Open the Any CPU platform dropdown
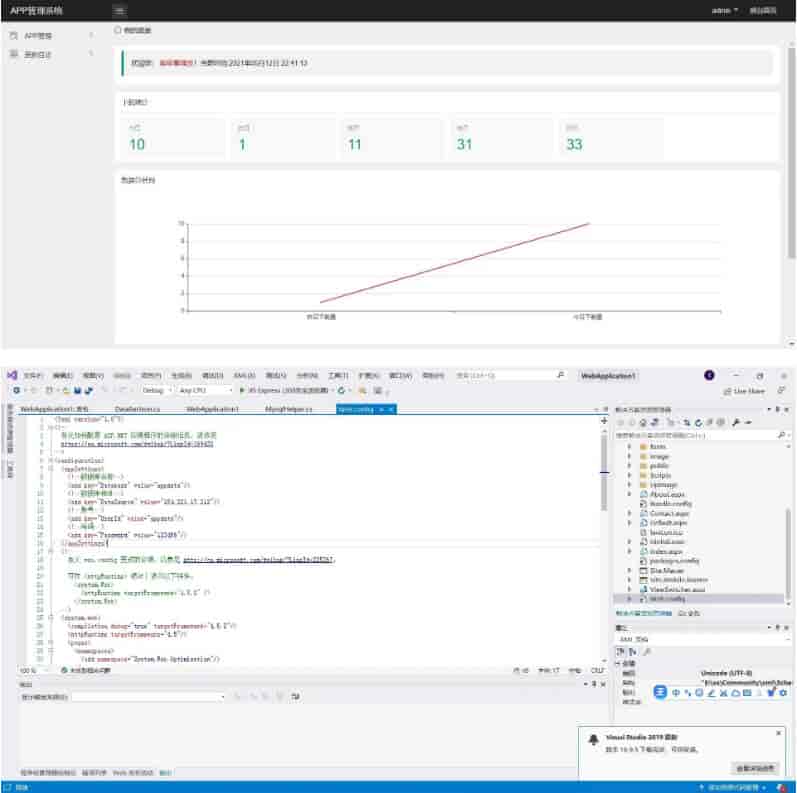The width and height of the screenshot is (797, 793). (x=198, y=390)
